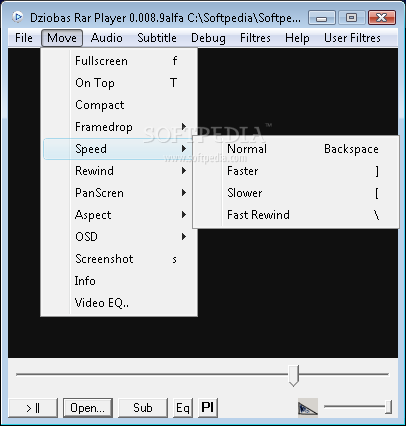The image size is (406, 426).
Task: Click the volume slider handle
Action: (388, 407)
